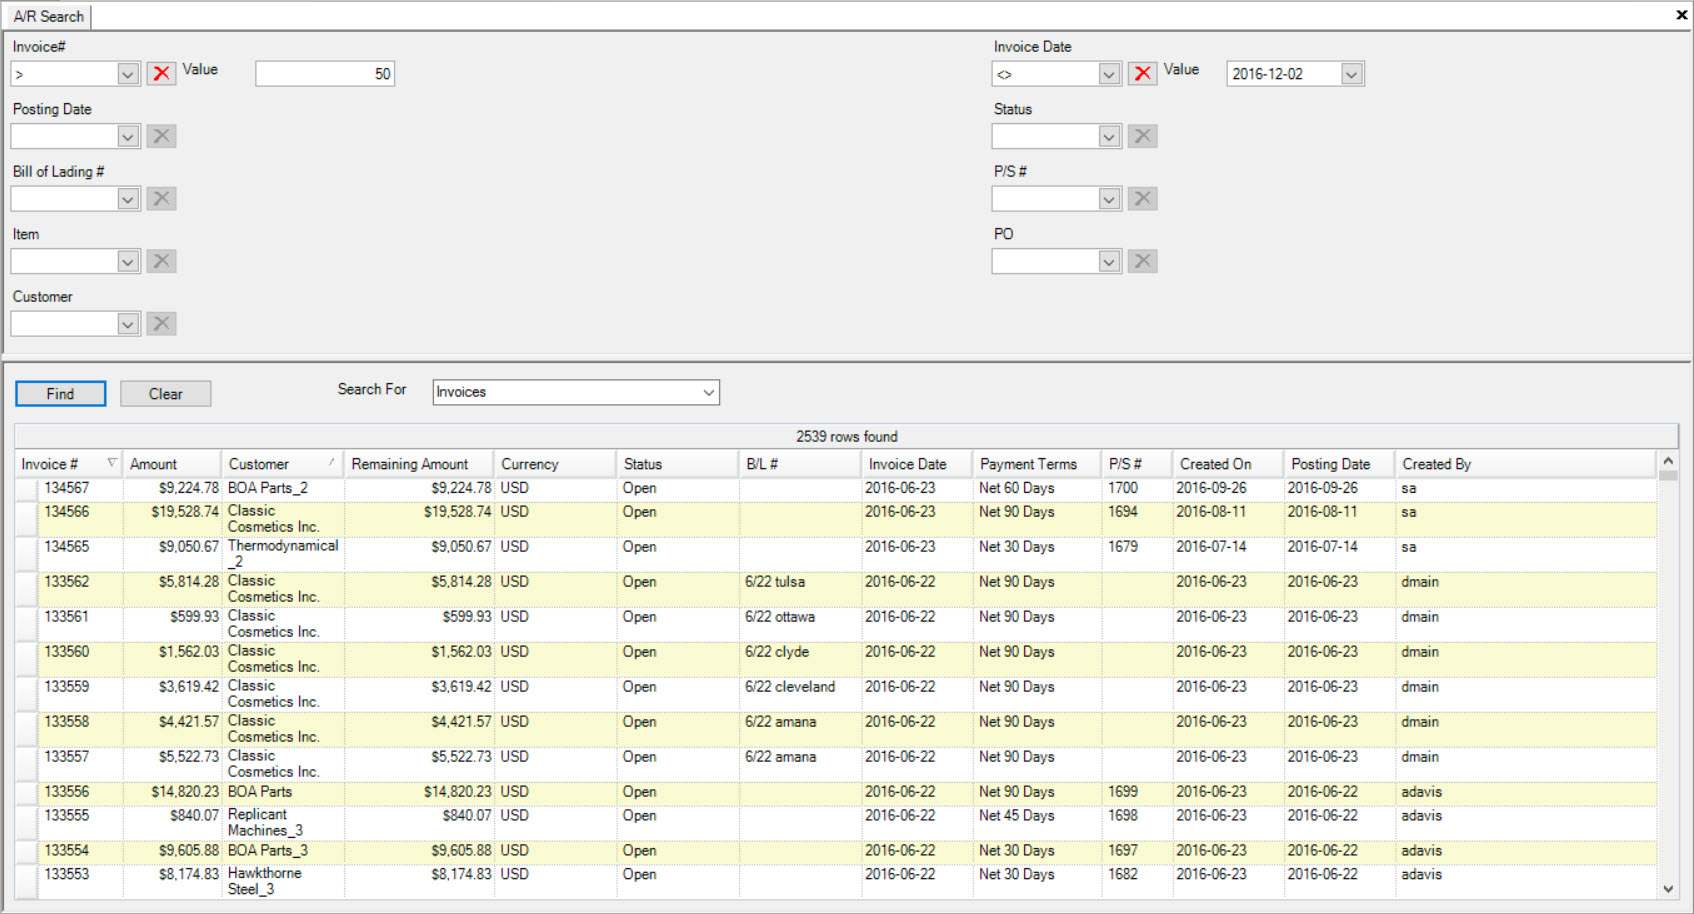Click customer Replicant Machines_3 cell

(x=284, y=823)
